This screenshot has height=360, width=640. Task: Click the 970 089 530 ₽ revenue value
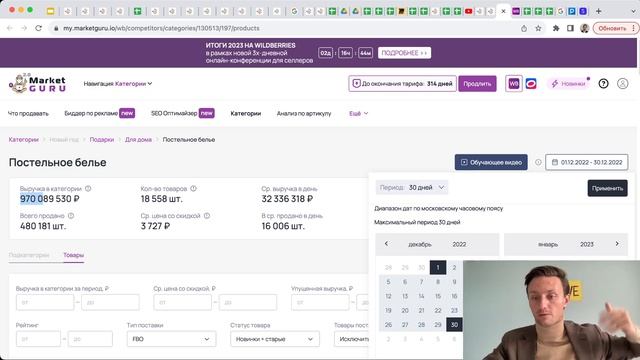tap(50, 199)
